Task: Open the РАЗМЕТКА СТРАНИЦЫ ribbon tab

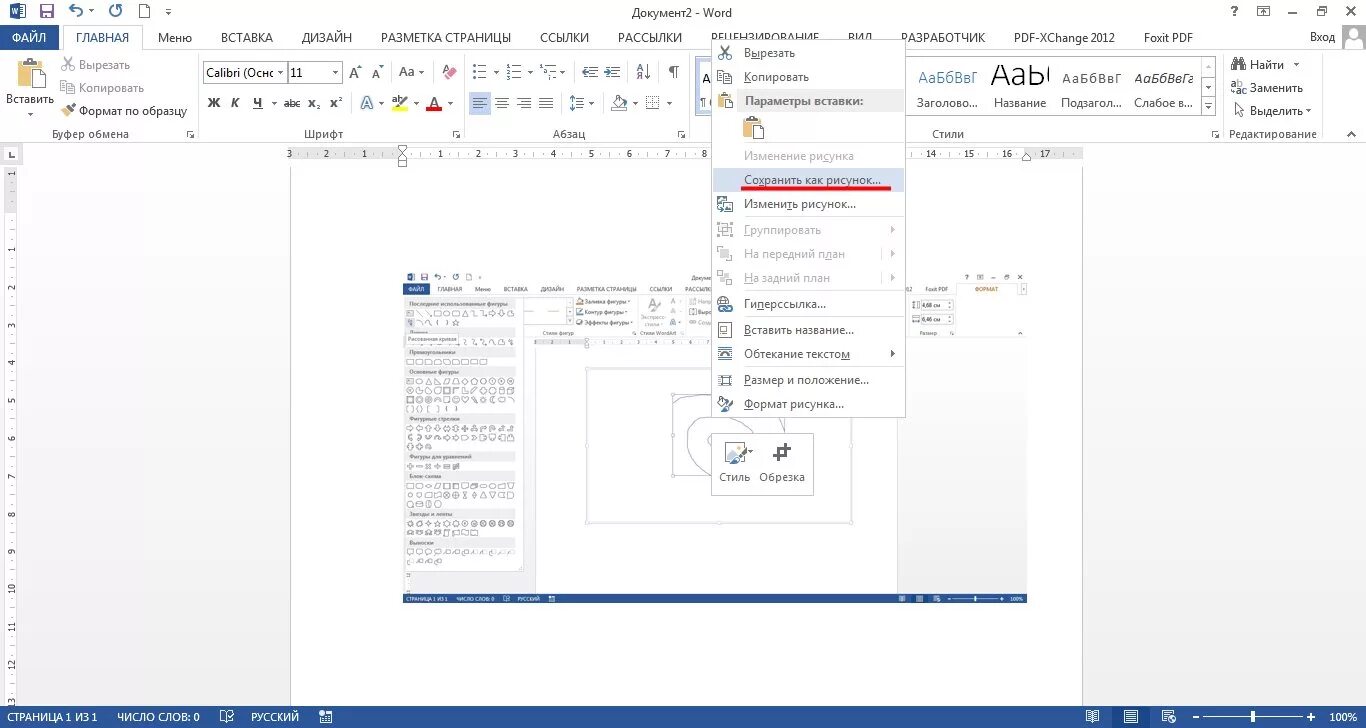Action: [x=446, y=37]
